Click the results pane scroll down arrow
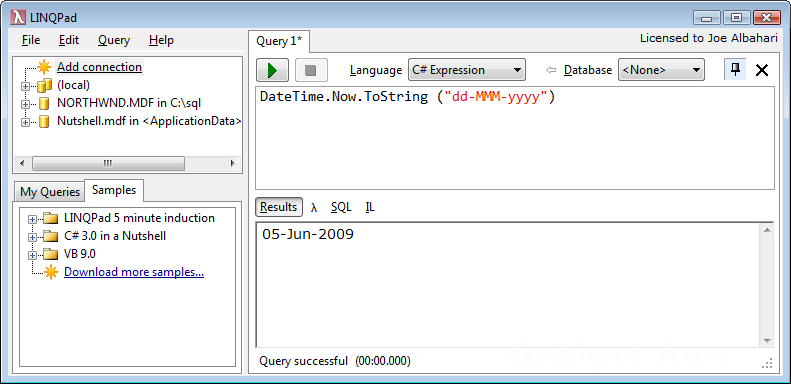This screenshot has width=791, height=384. [x=767, y=341]
